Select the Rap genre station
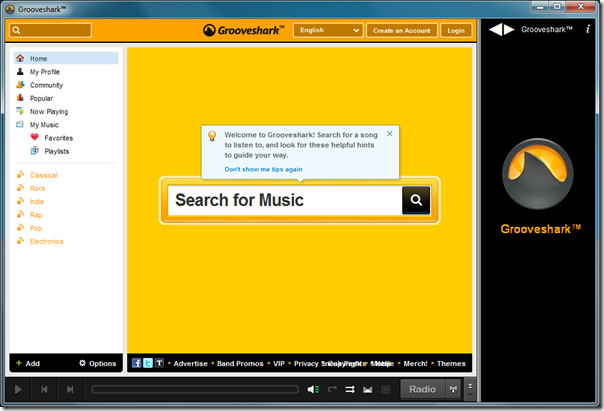 [36, 215]
